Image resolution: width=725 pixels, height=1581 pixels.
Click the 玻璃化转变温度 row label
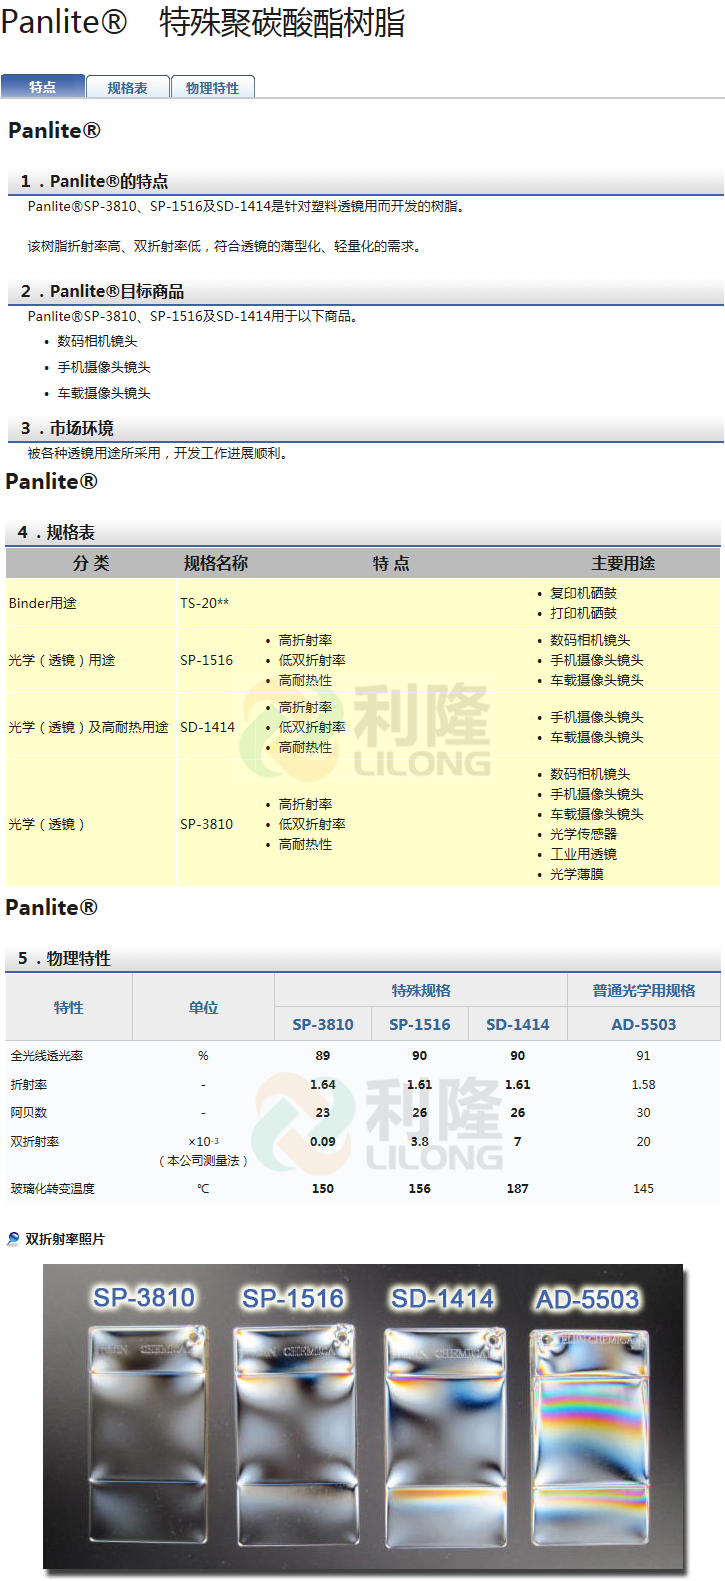point(53,1189)
